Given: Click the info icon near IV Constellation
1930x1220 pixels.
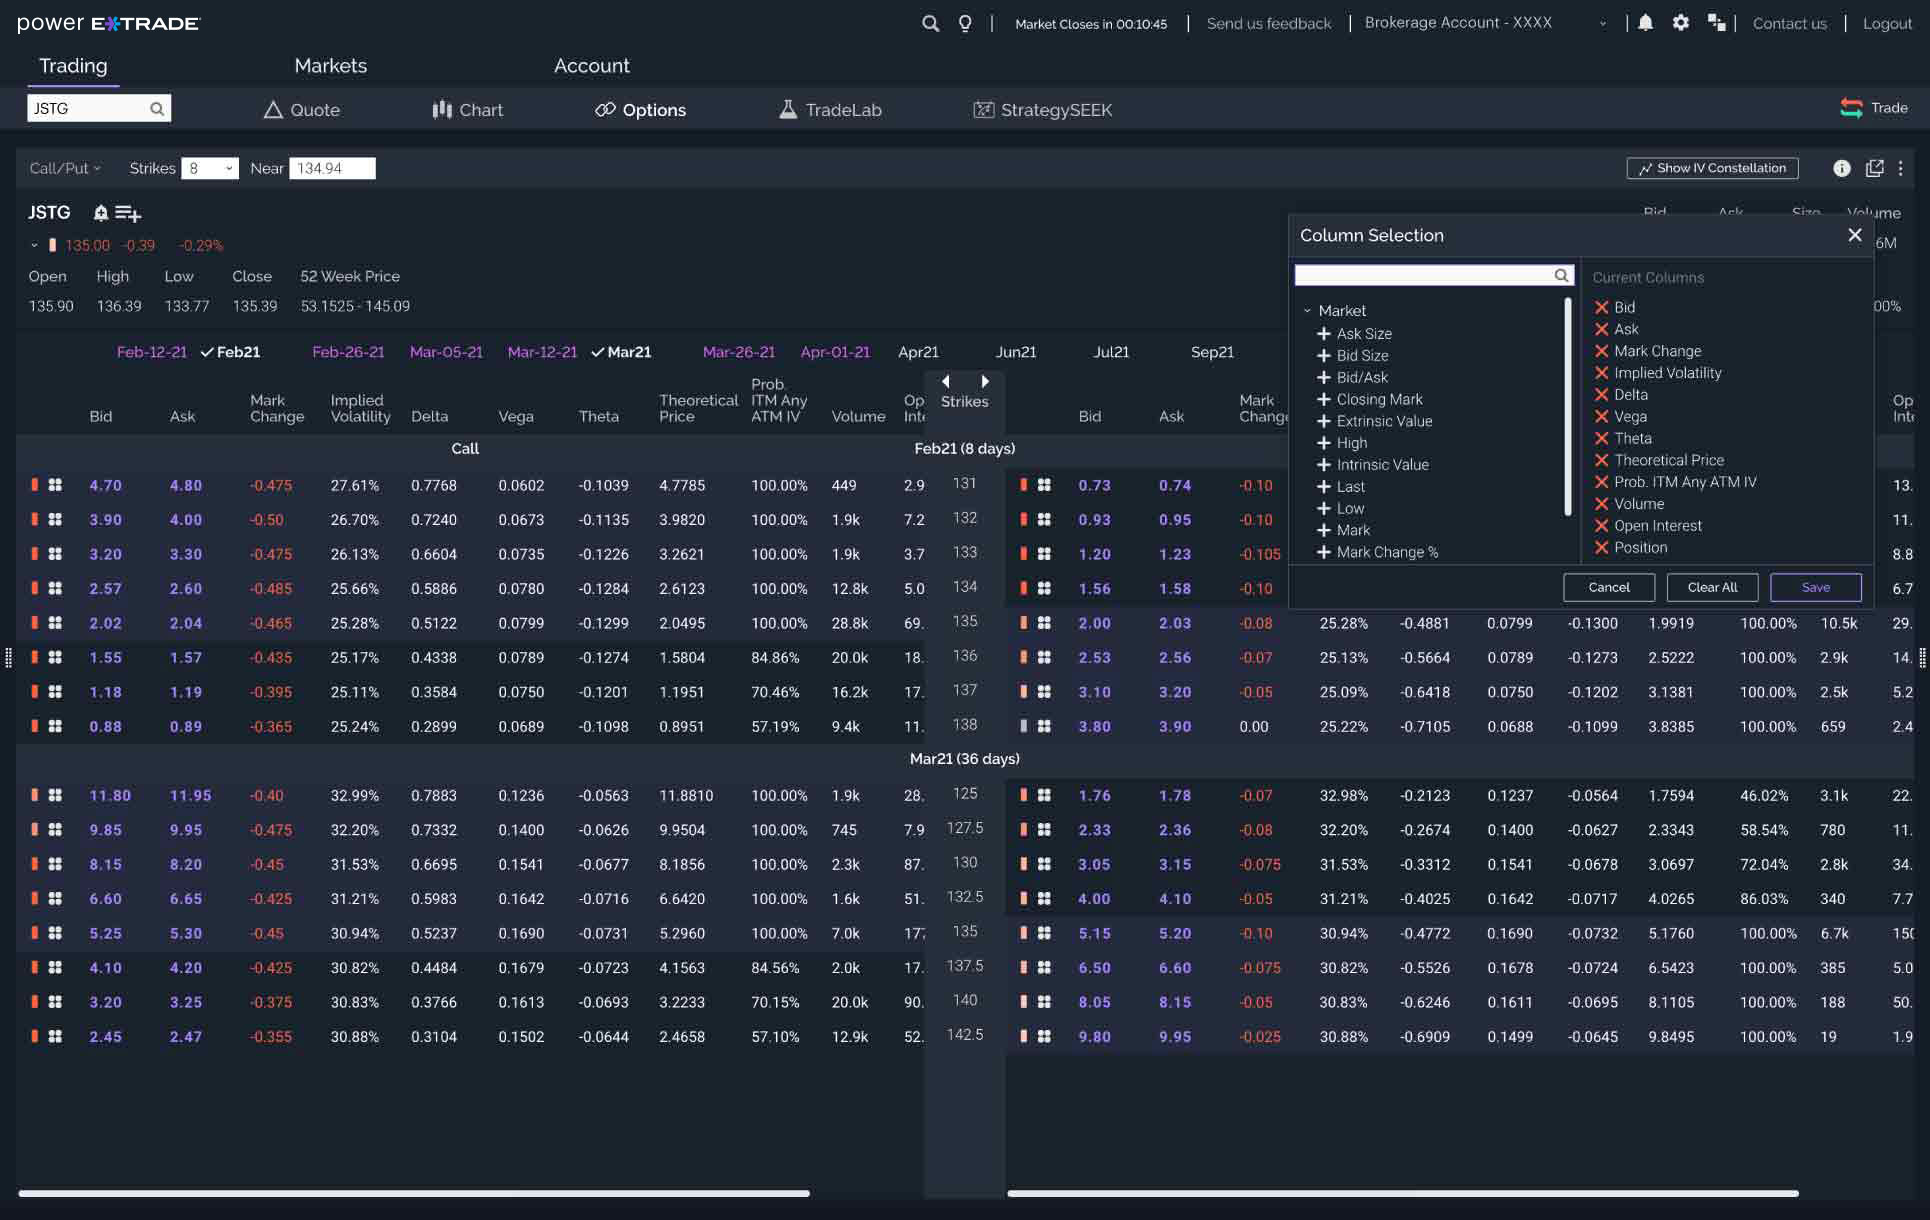Looking at the screenshot, I should point(1841,168).
